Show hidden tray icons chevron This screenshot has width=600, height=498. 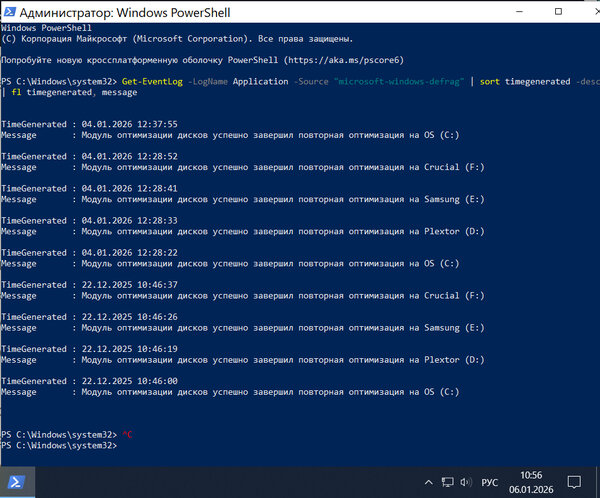(429, 482)
